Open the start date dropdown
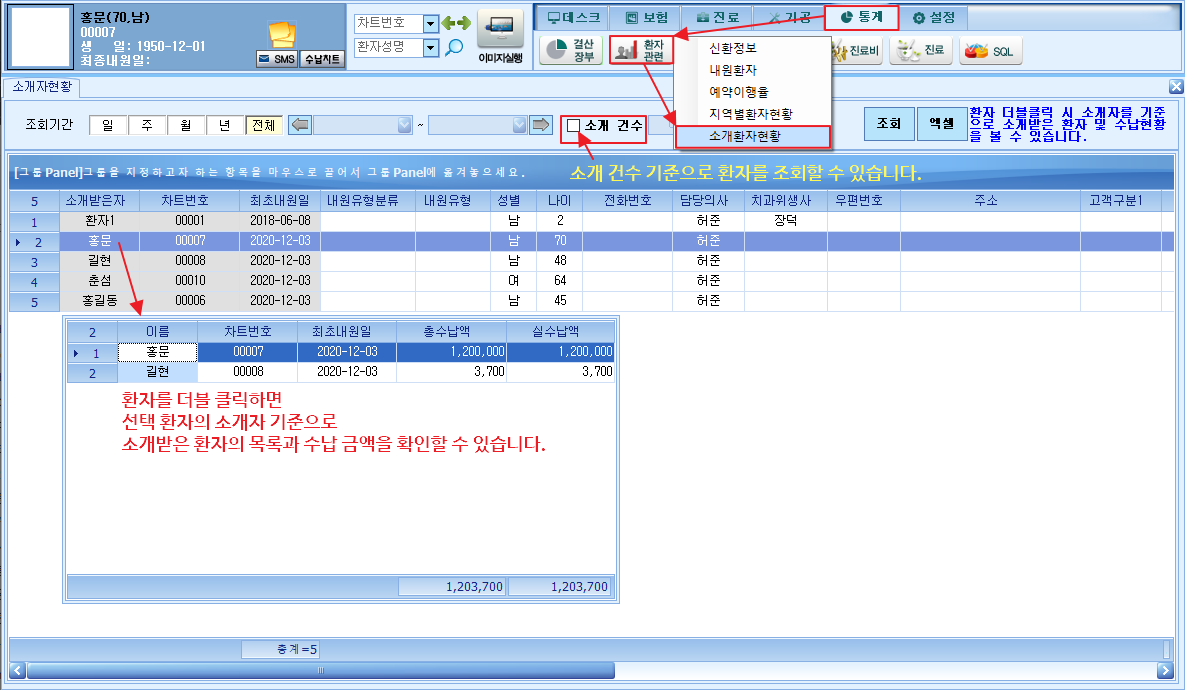1185x690 pixels. tap(404, 125)
